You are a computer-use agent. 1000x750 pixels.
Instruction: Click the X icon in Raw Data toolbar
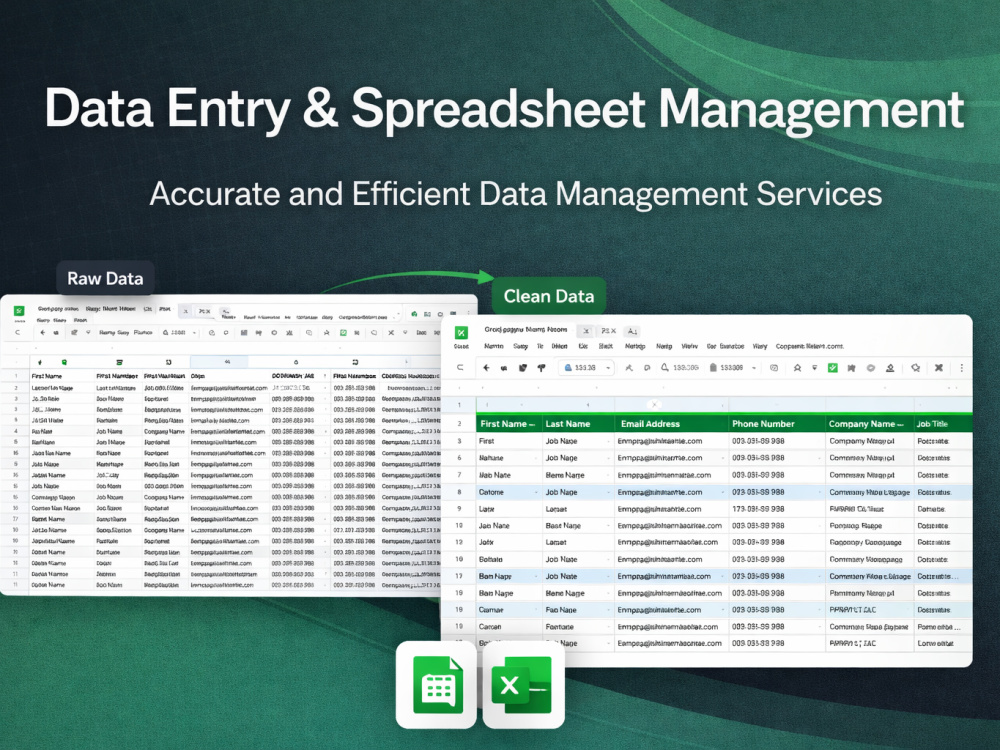(x=391, y=332)
